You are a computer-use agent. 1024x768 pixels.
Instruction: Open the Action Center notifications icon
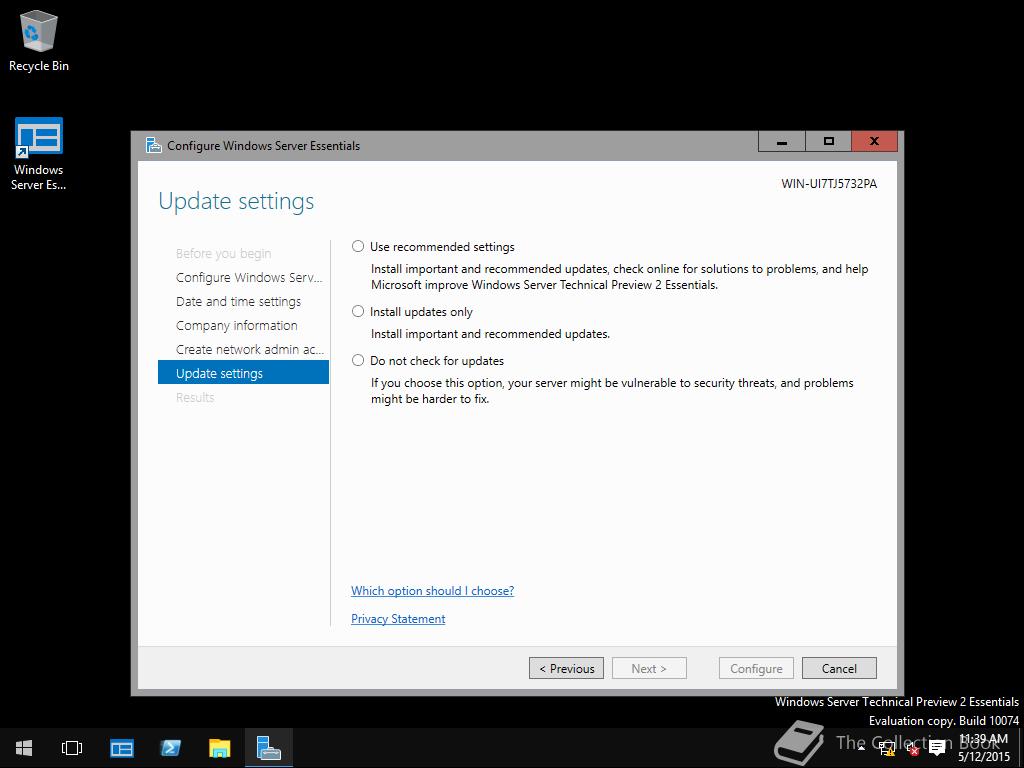(938, 748)
